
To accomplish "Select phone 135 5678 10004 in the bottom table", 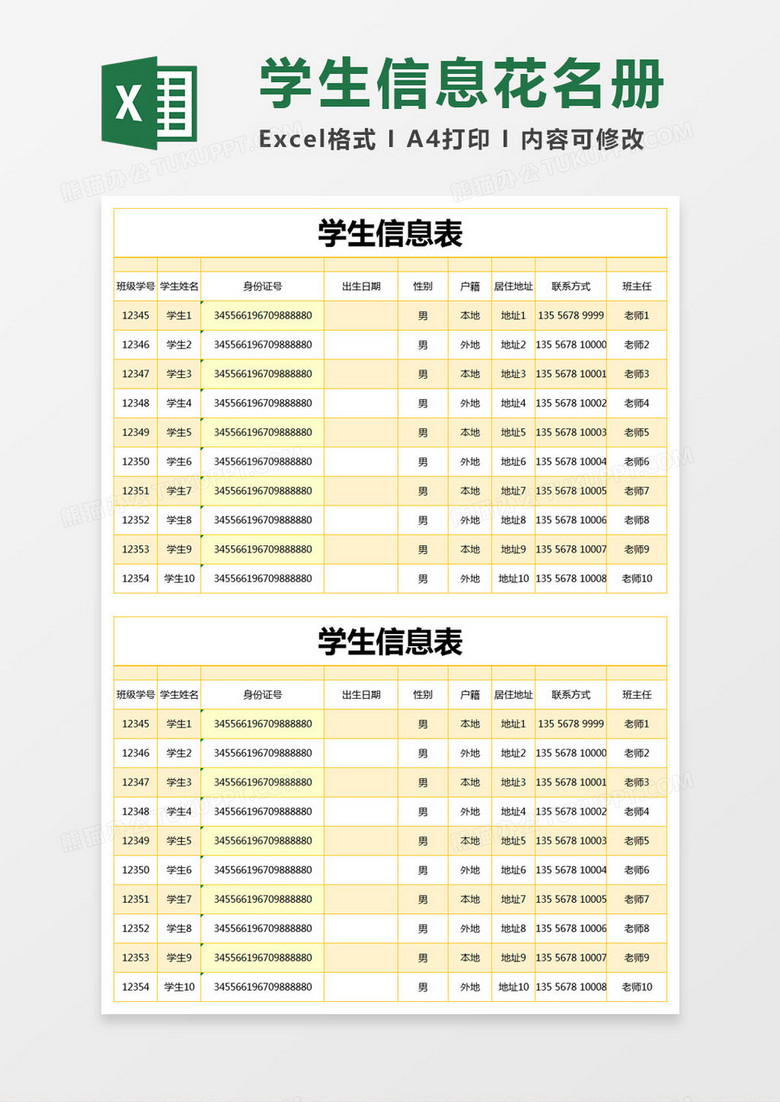I will pyautogui.click(x=571, y=870).
